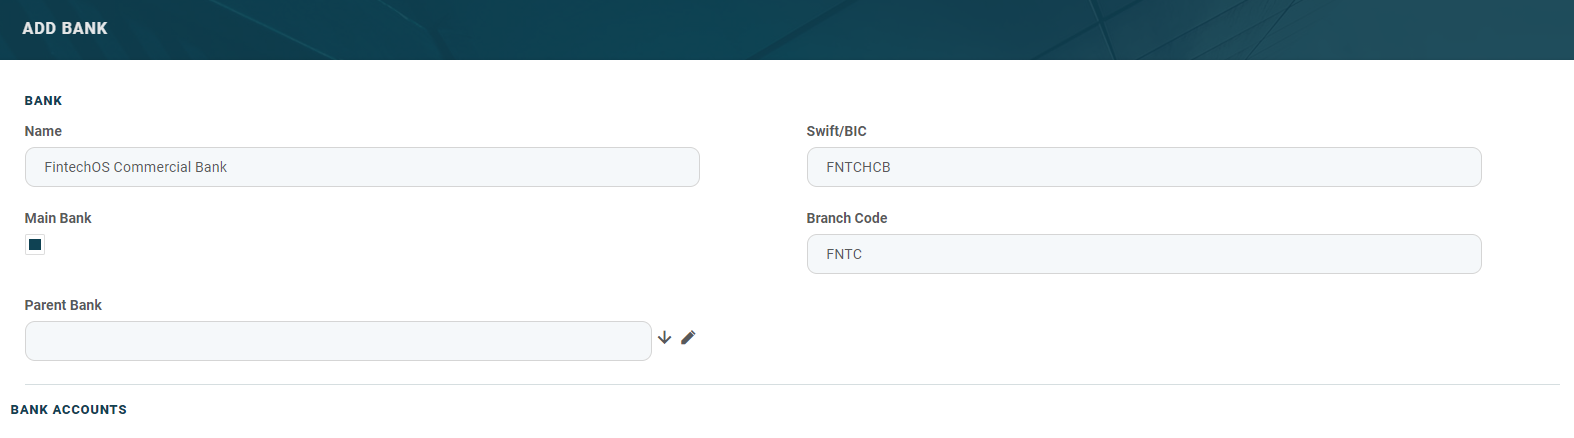Click the ADD BANK header title

click(x=65, y=28)
